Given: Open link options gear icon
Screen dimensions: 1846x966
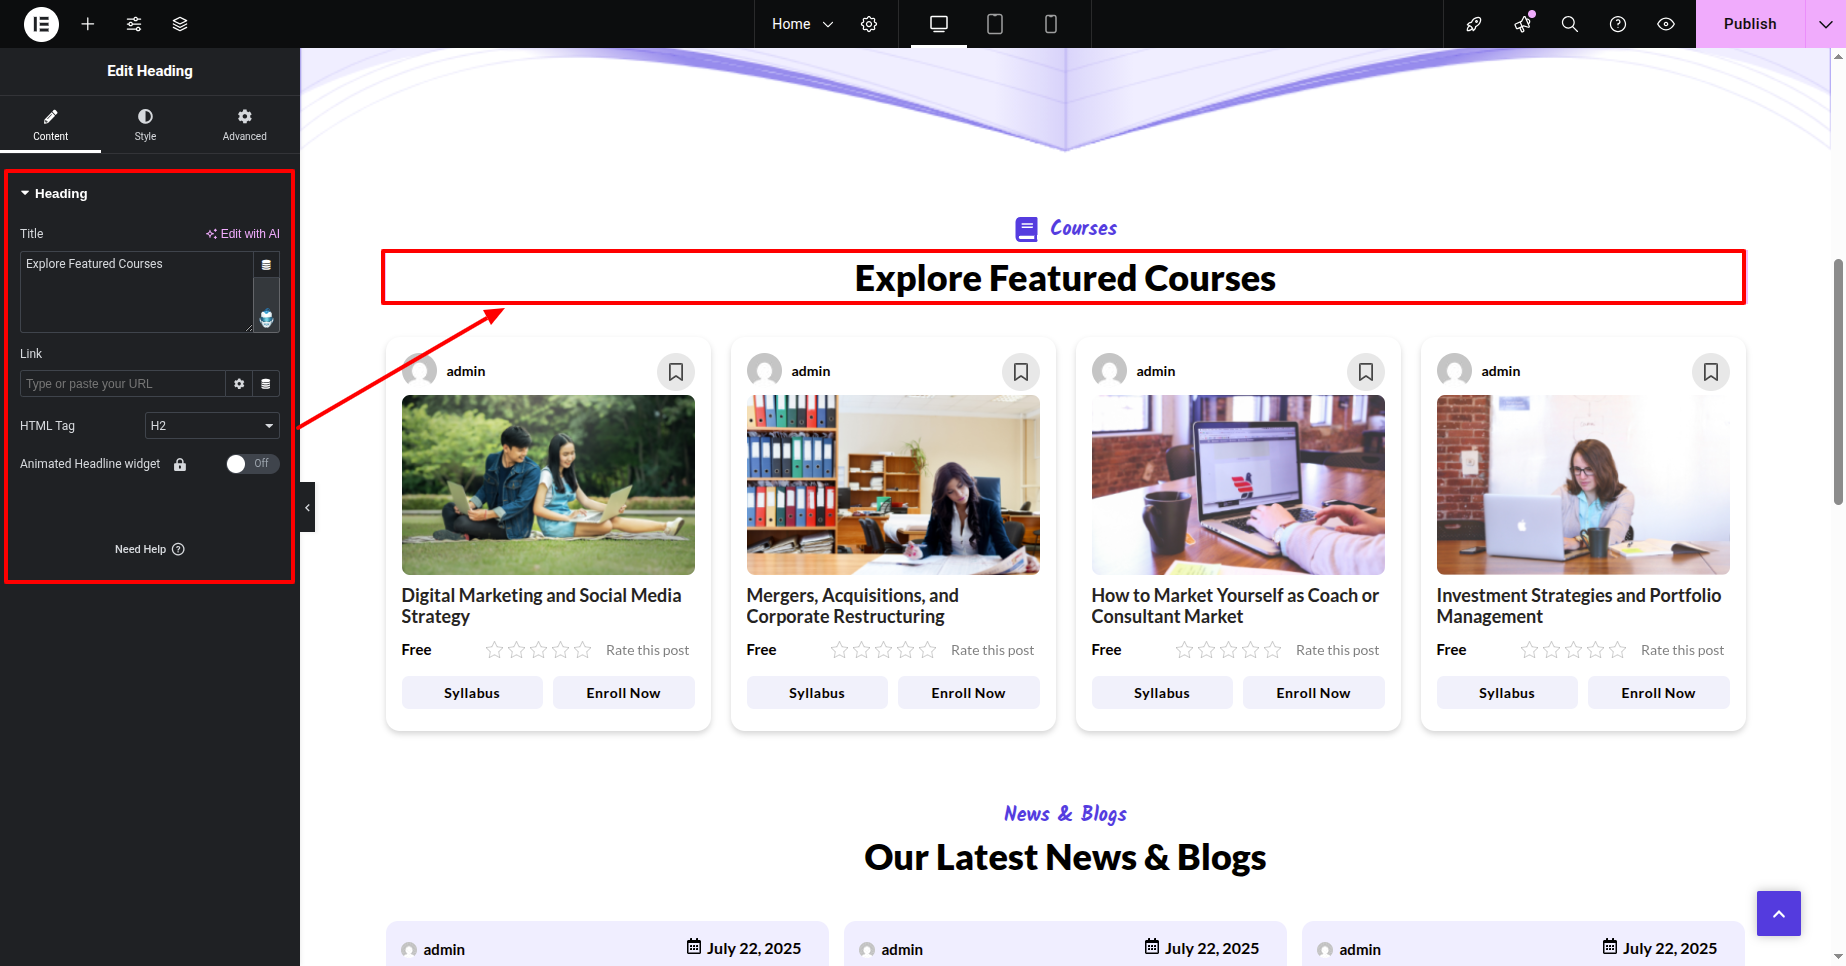Looking at the screenshot, I should point(239,384).
